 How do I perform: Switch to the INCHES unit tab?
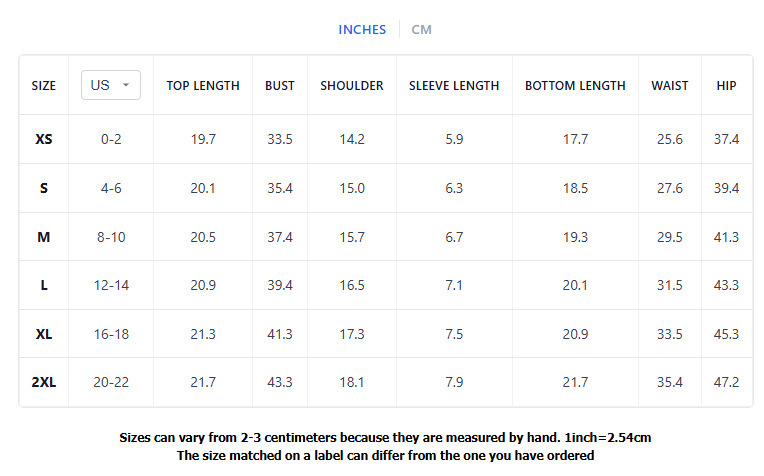(x=362, y=29)
